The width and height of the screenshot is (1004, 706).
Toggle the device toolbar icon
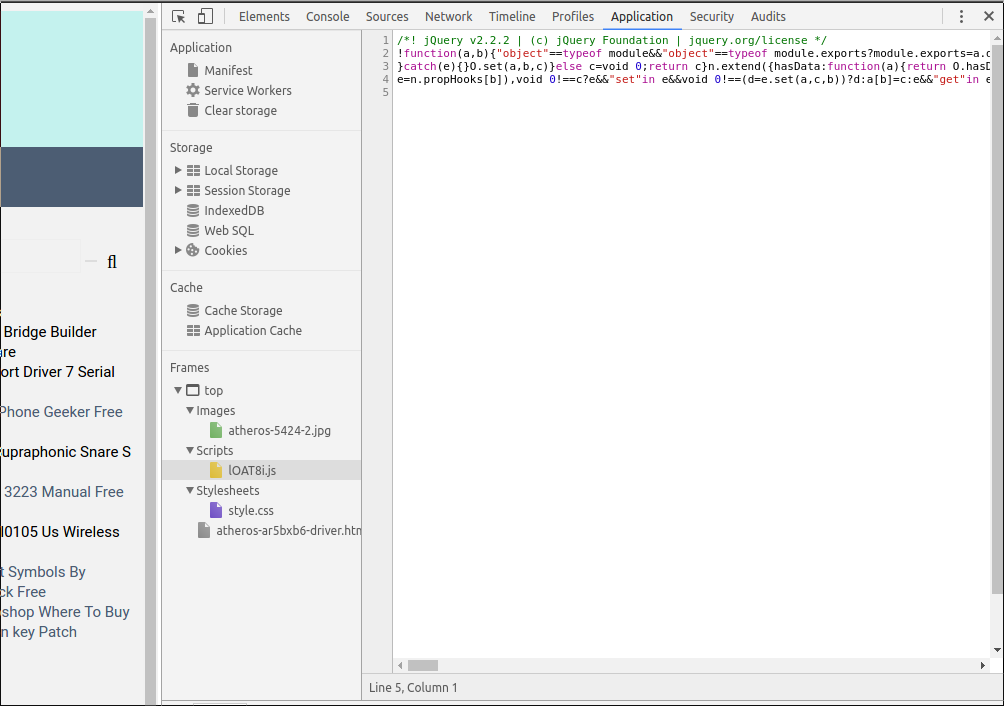[205, 17]
